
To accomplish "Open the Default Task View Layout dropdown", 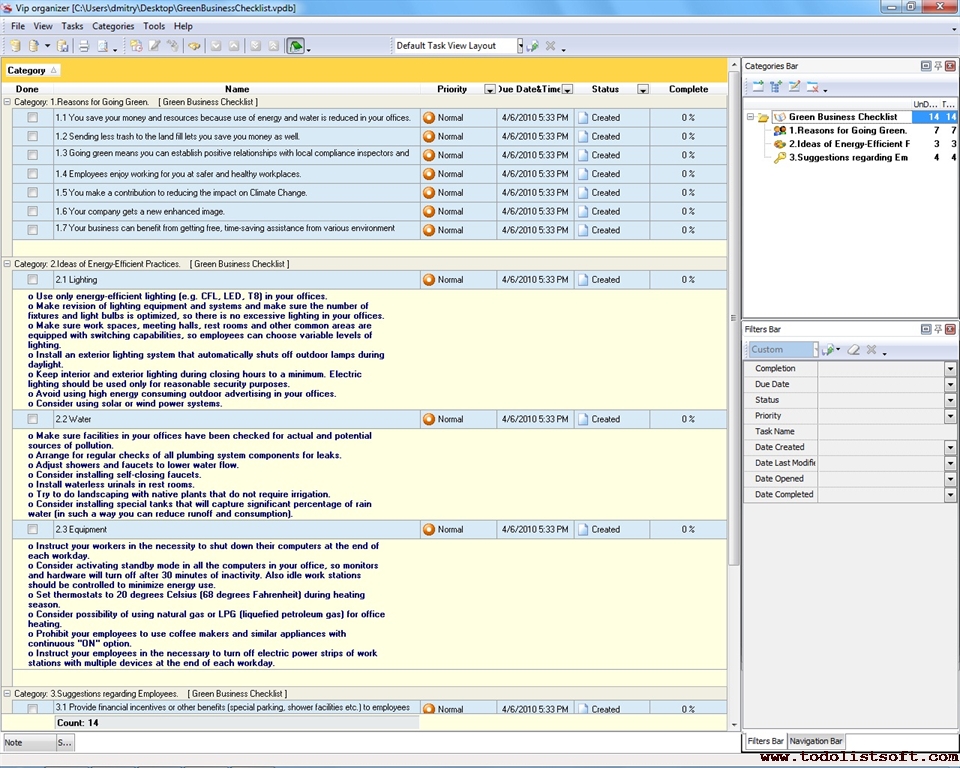I will pos(520,46).
